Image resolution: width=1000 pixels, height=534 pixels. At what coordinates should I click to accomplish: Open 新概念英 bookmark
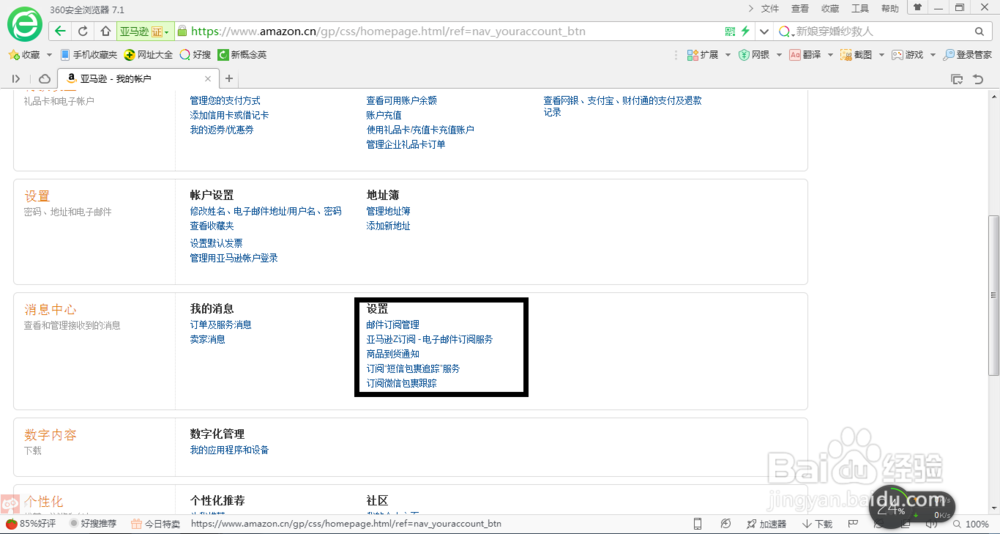pyautogui.click(x=242, y=55)
